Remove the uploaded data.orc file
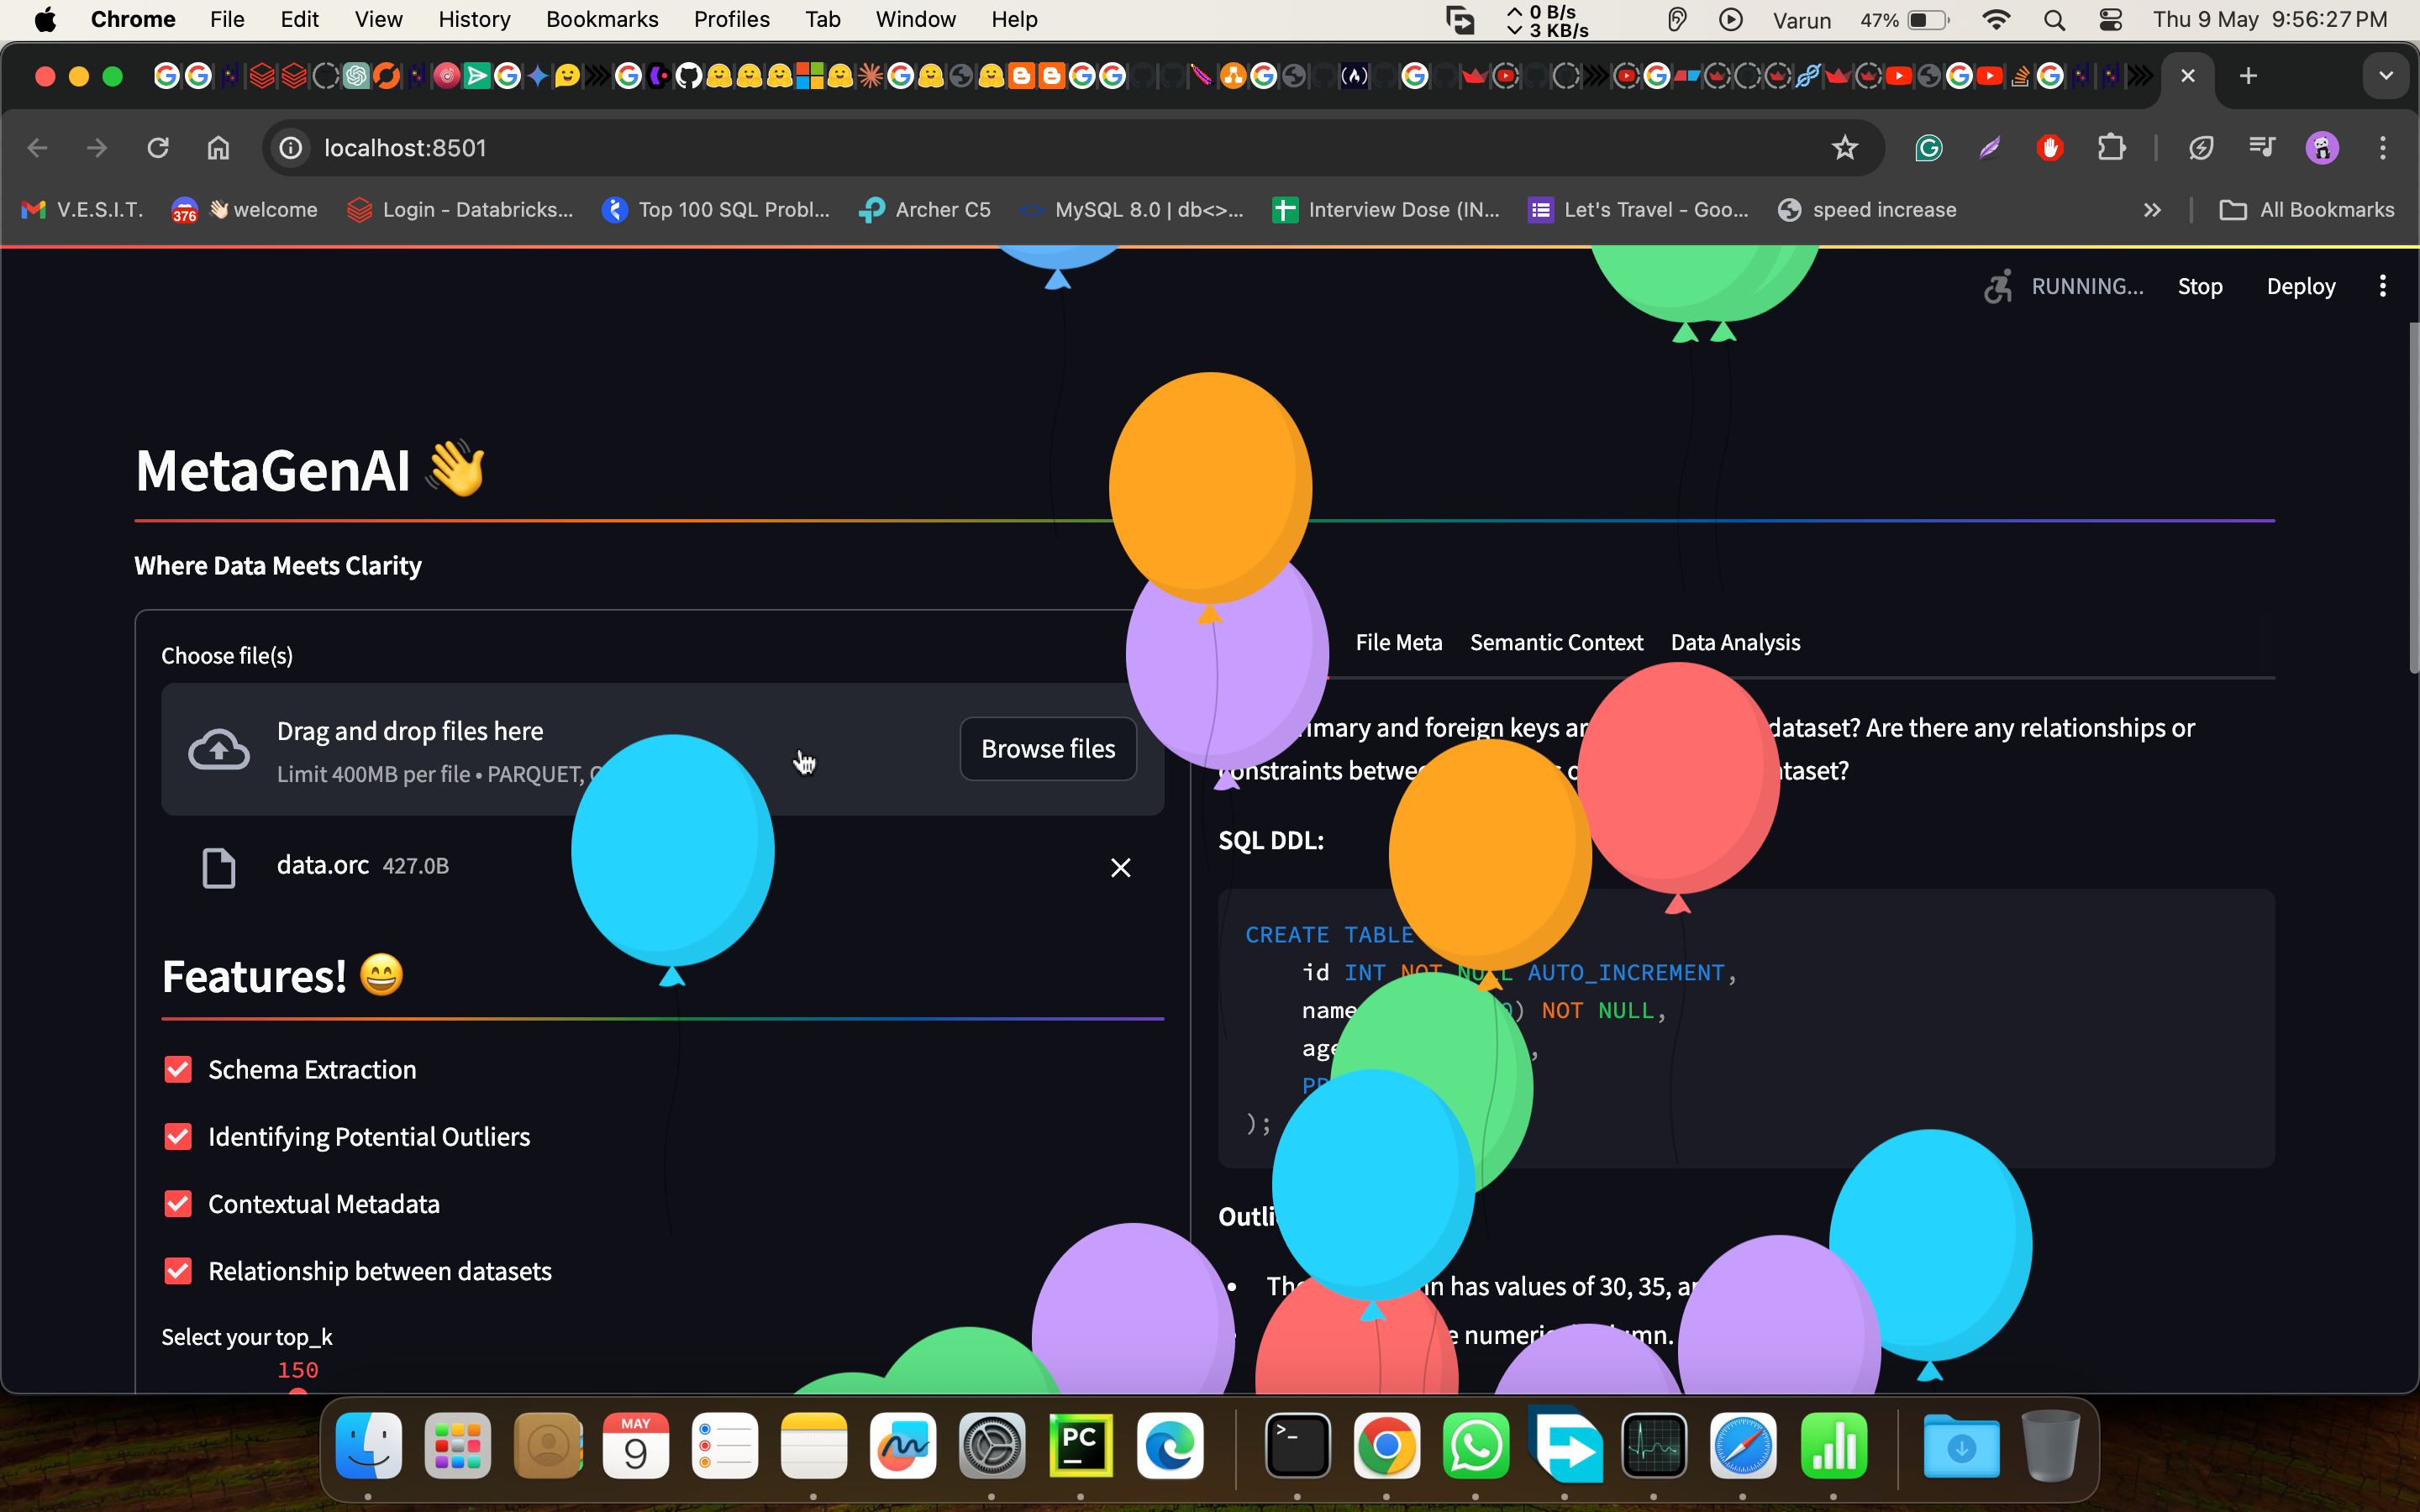This screenshot has width=2420, height=1512. coord(1120,867)
